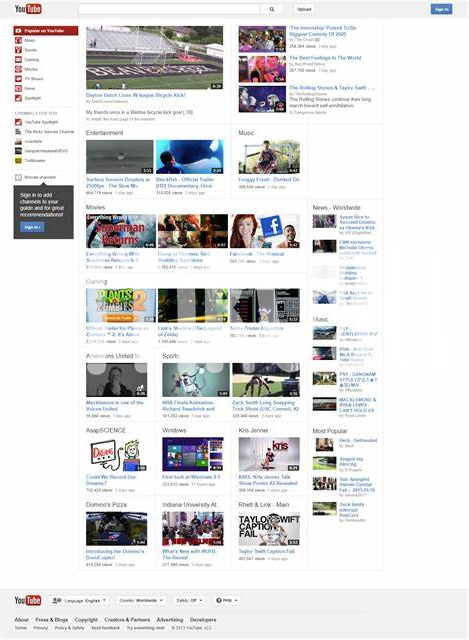Open the NBA Finals Animation video thumbnail
This screenshot has height=640, width=469.
tap(196, 380)
